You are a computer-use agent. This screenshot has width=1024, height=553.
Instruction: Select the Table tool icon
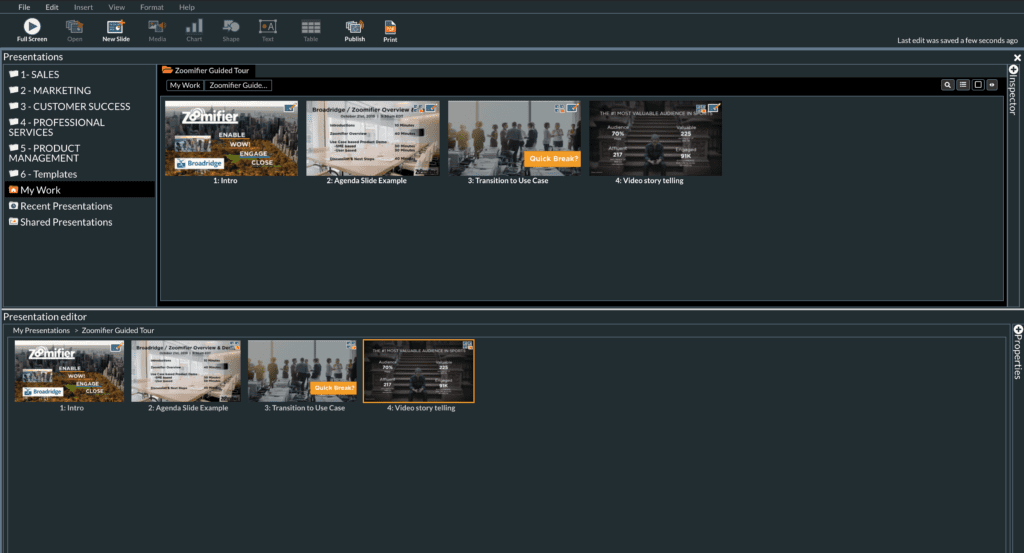click(x=311, y=30)
